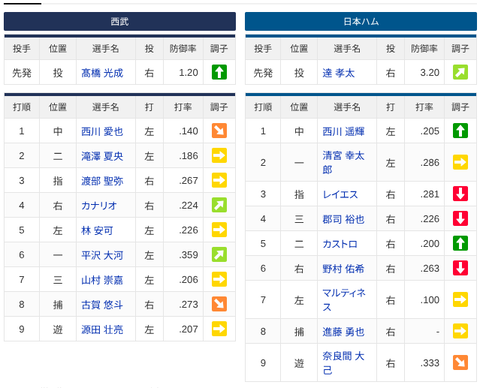Click the green up-arrow for カストロ
Screen dimensions: 480x388
pyautogui.click(x=460, y=243)
